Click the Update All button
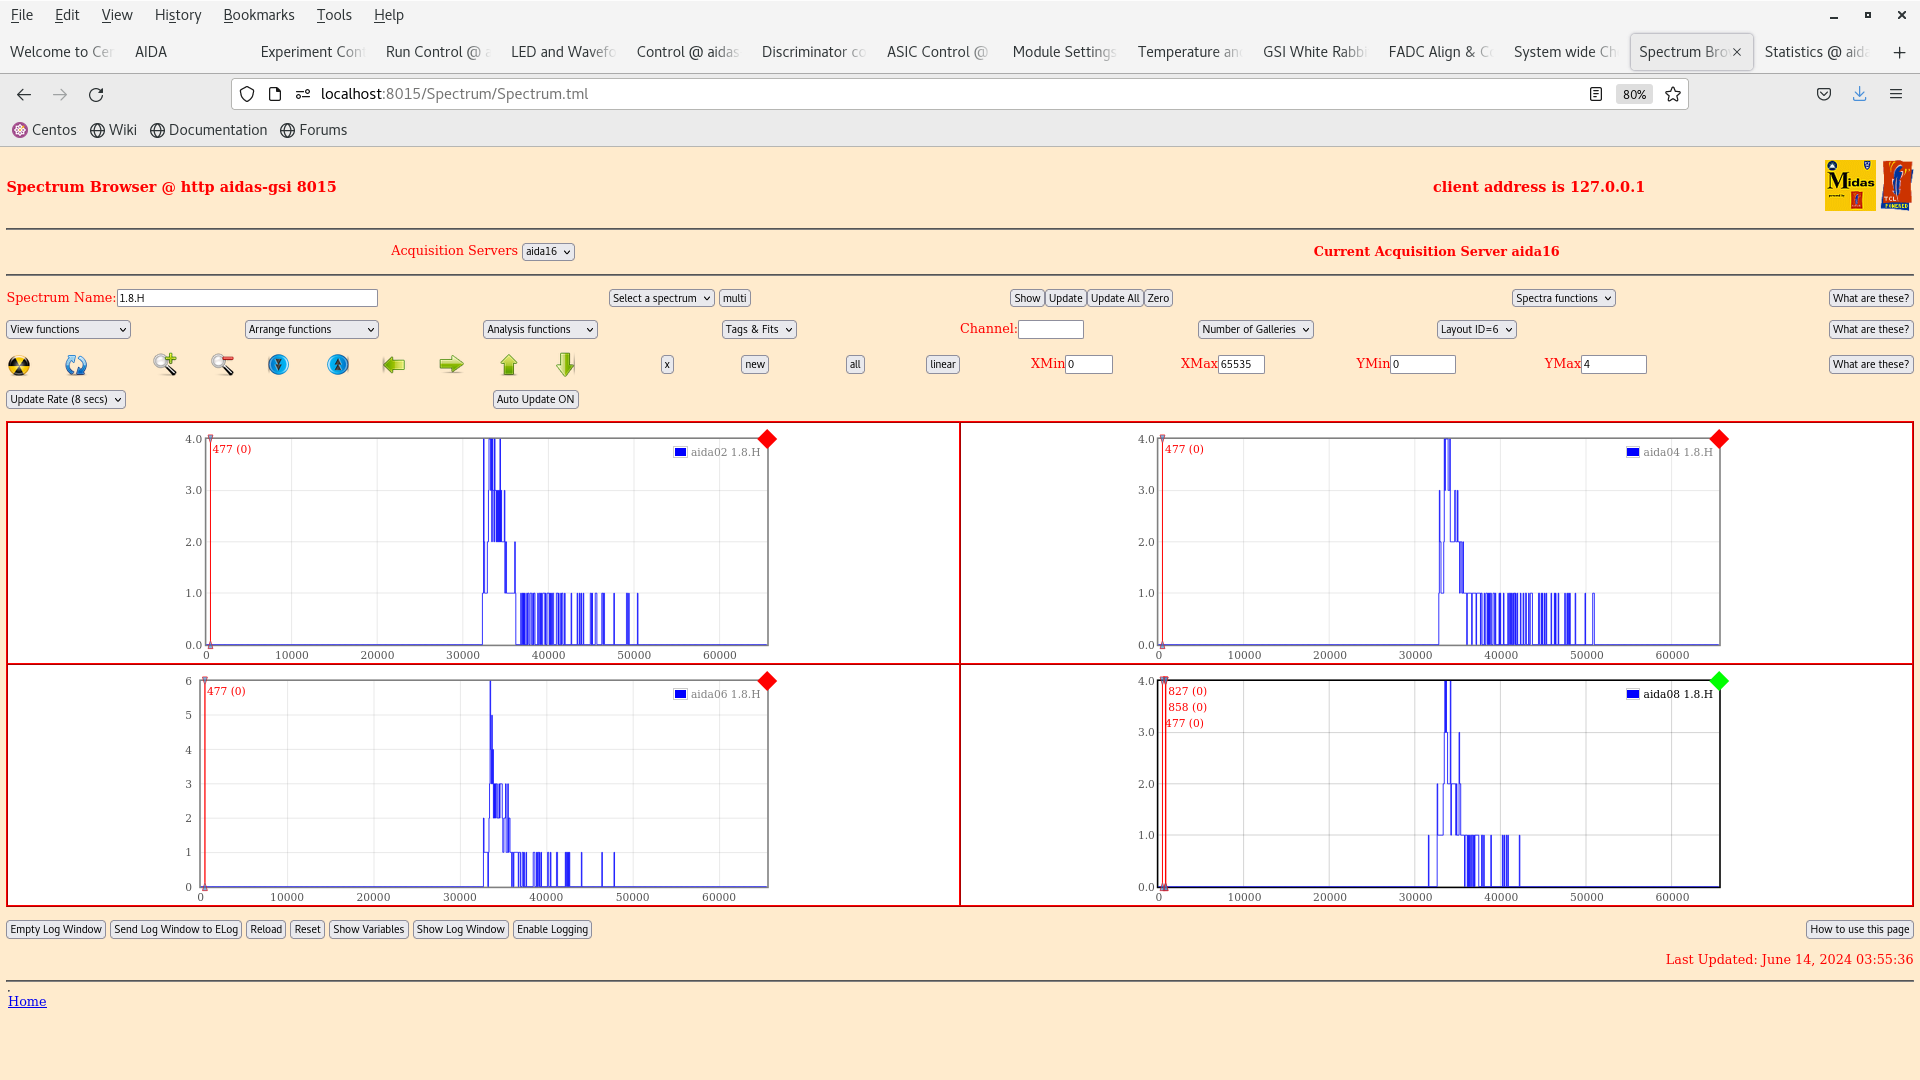The width and height of the screenshot is (1920, 1080). 1114,298
